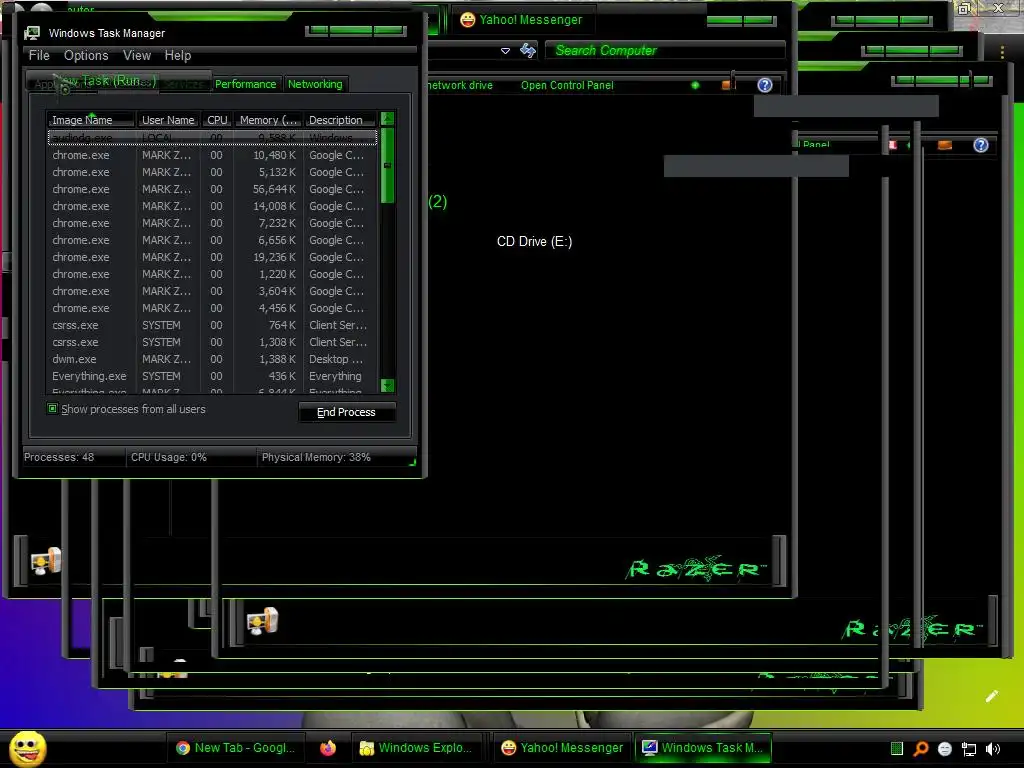The height and width of the screenshot is (768, 1024).
Task: Select Everything.exe row owned by SYSTEM
Action: (x=212, y=376)
